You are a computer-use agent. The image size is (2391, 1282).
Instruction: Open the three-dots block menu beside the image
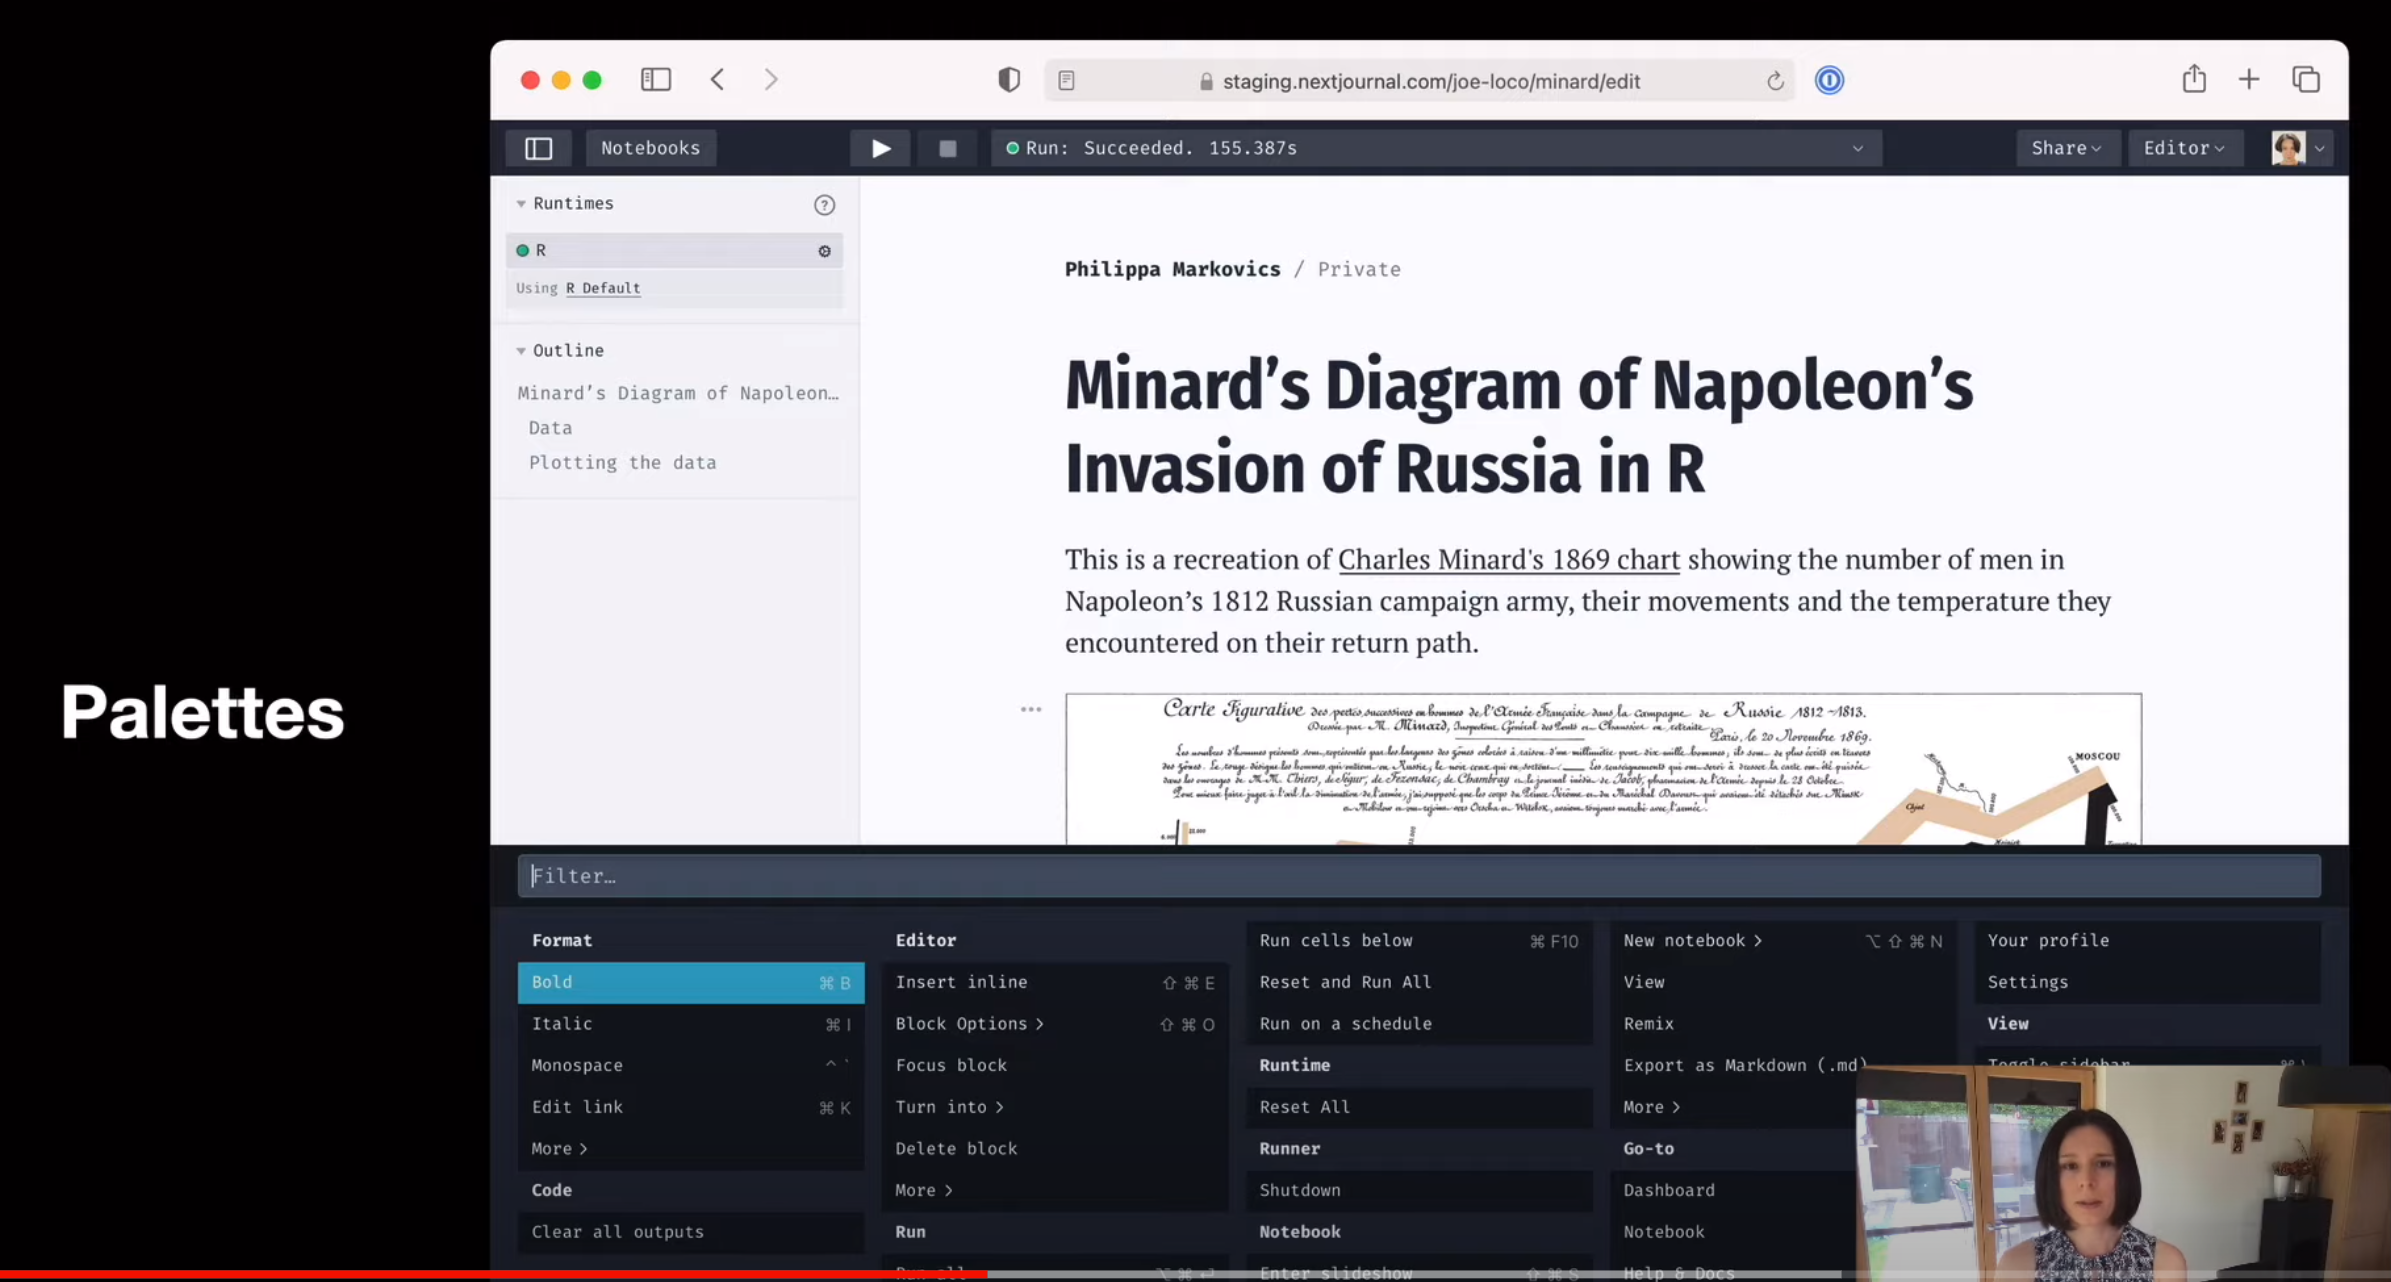click(x=1031, y=709)
